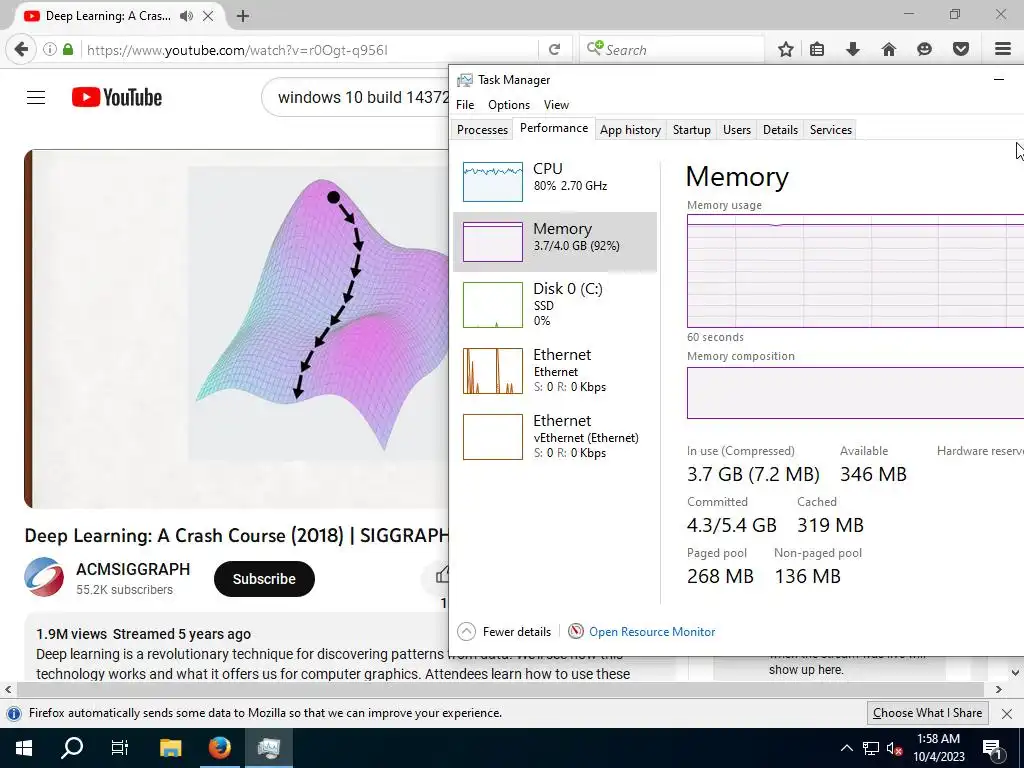The image size is (1024, 768).
Task: Click the video title text
Action: 237,536
